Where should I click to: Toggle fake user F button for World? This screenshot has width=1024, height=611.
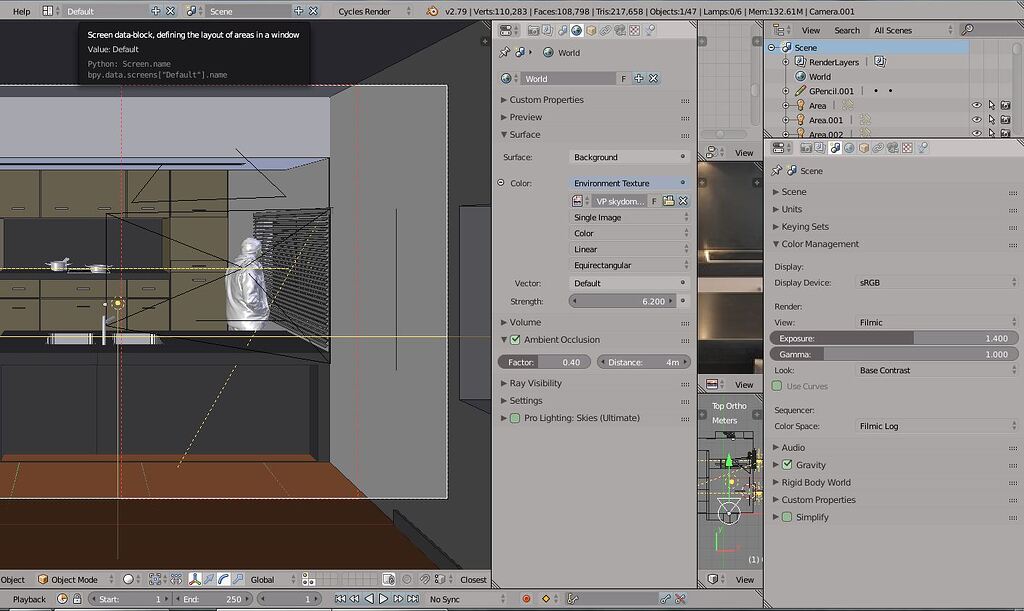click(624, 78)
